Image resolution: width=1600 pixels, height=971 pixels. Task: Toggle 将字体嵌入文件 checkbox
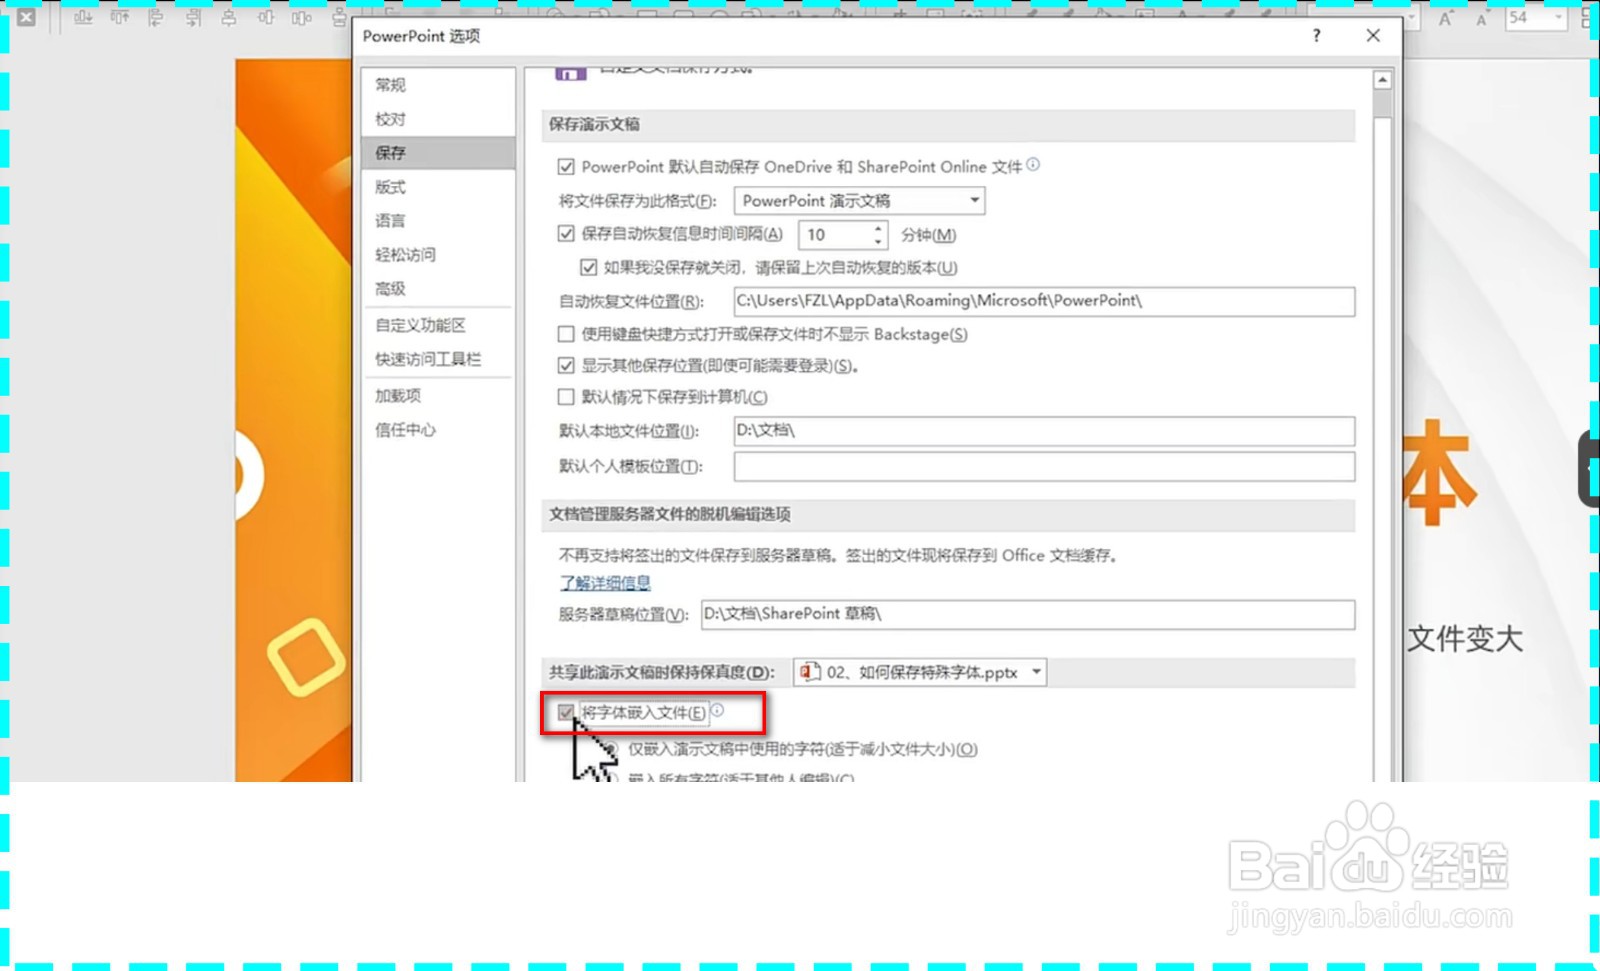click(x=566, y=712)
